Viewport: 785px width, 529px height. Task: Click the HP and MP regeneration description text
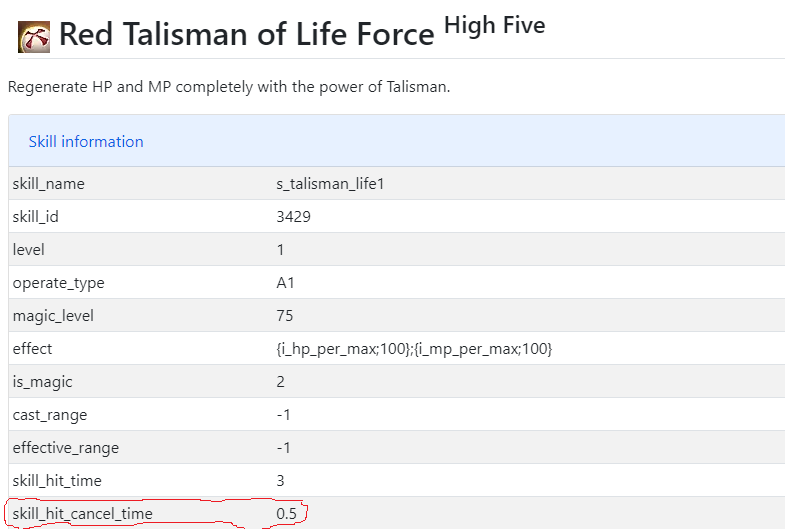tap(229, 87)
